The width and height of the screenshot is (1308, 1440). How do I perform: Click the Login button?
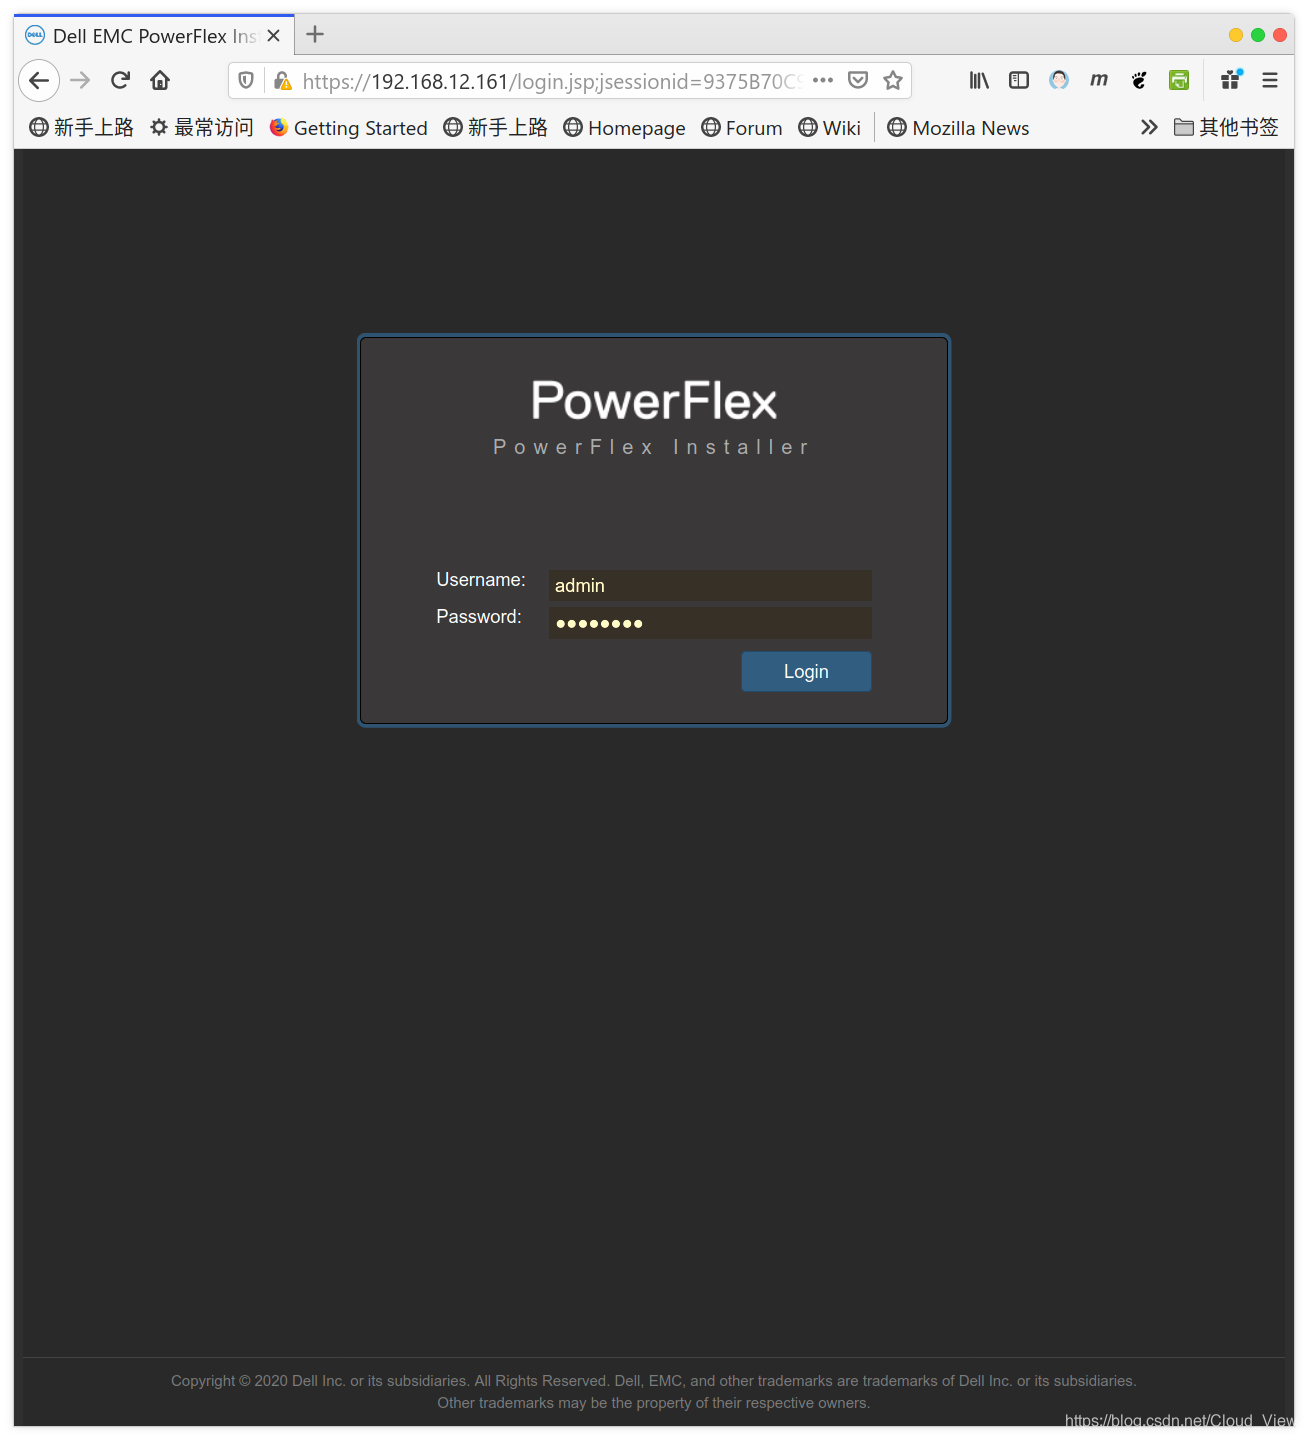click(x=806, y=671)
